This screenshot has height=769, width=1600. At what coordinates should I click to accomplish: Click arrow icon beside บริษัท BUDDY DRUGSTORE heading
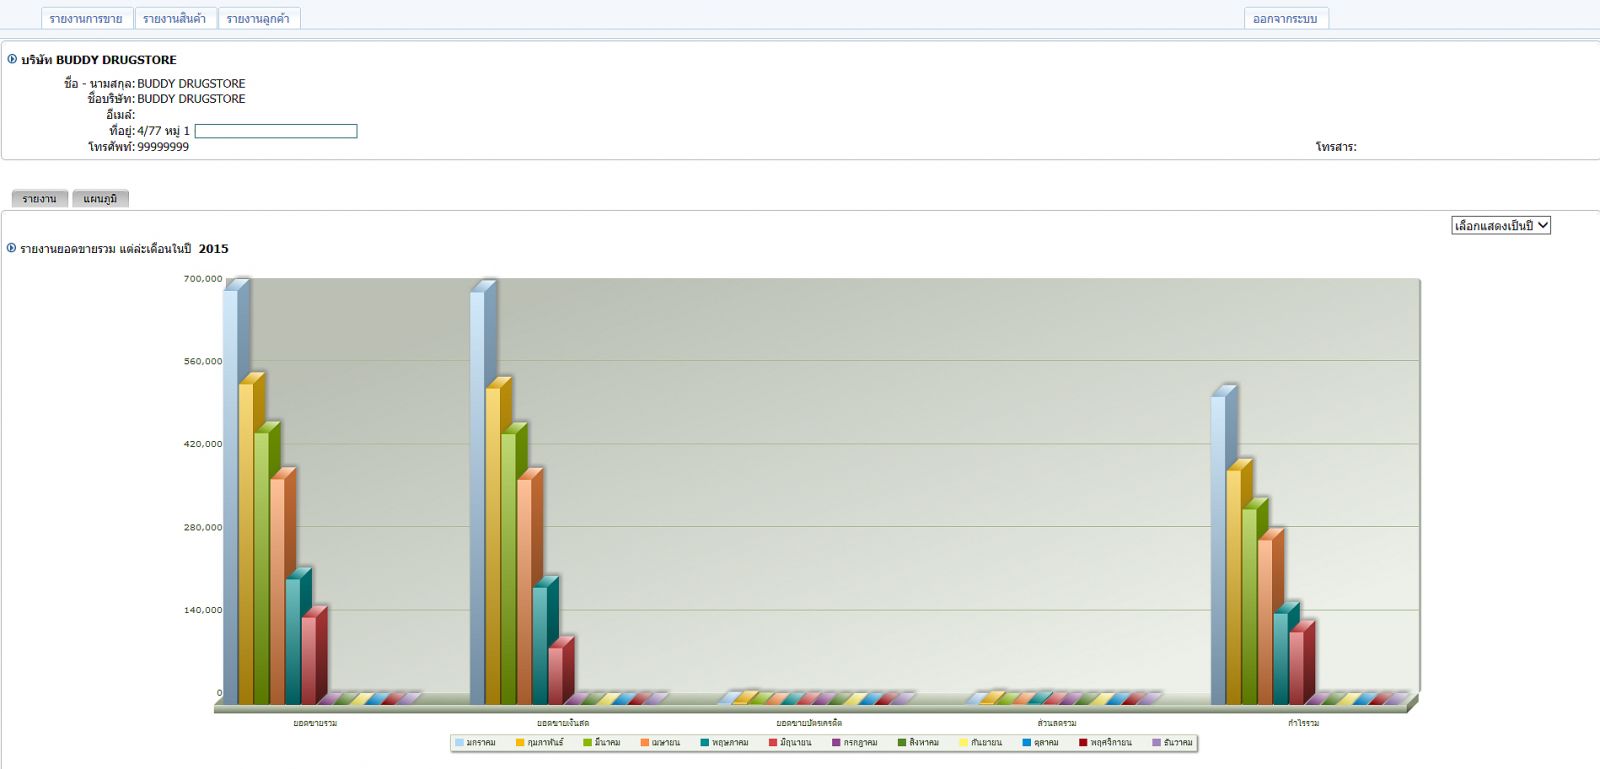(x=12, y=59)
